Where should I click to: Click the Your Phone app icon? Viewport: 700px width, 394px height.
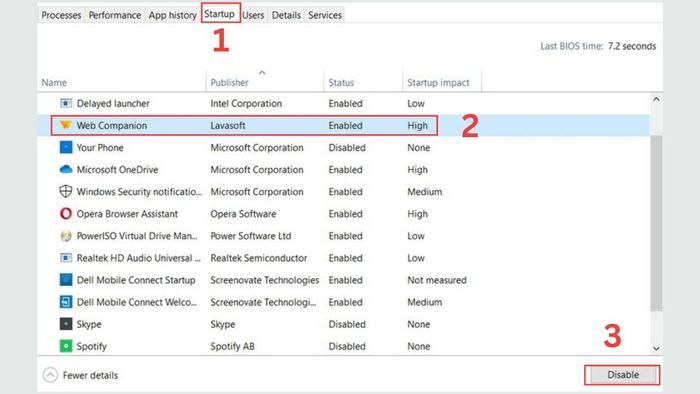click(x=66, y=147)
